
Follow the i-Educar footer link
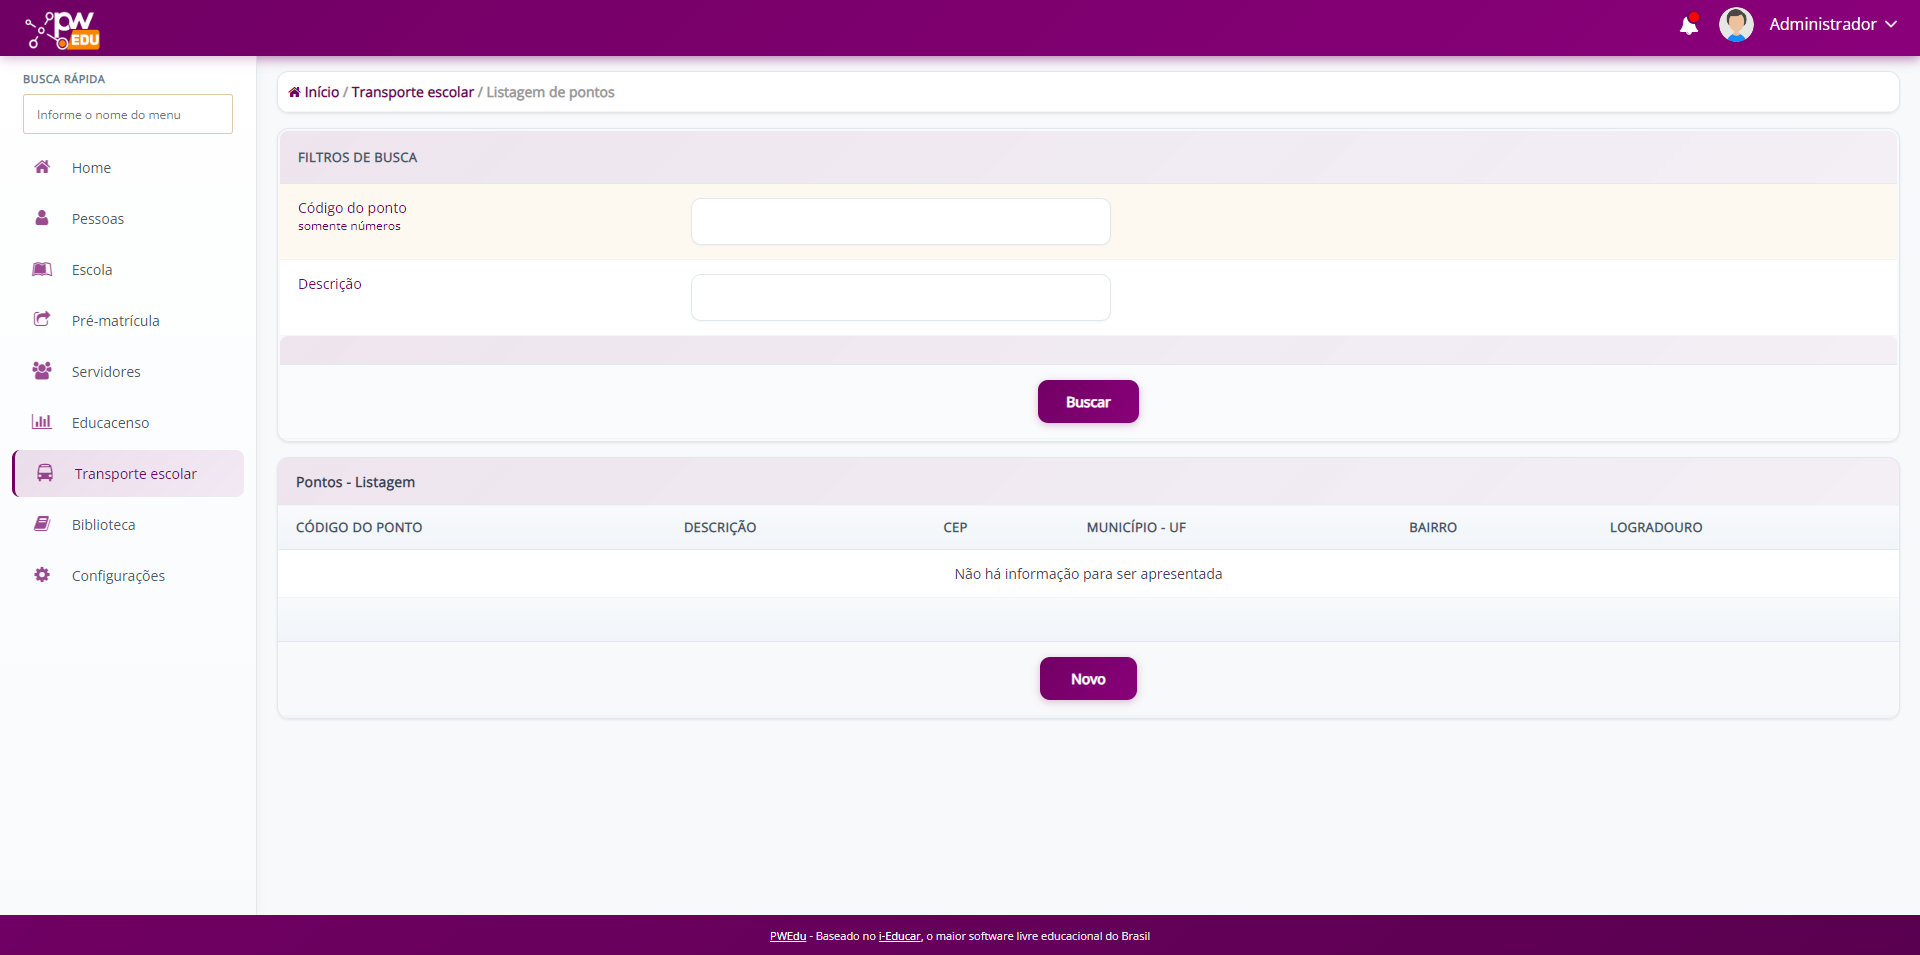point(899,936)
